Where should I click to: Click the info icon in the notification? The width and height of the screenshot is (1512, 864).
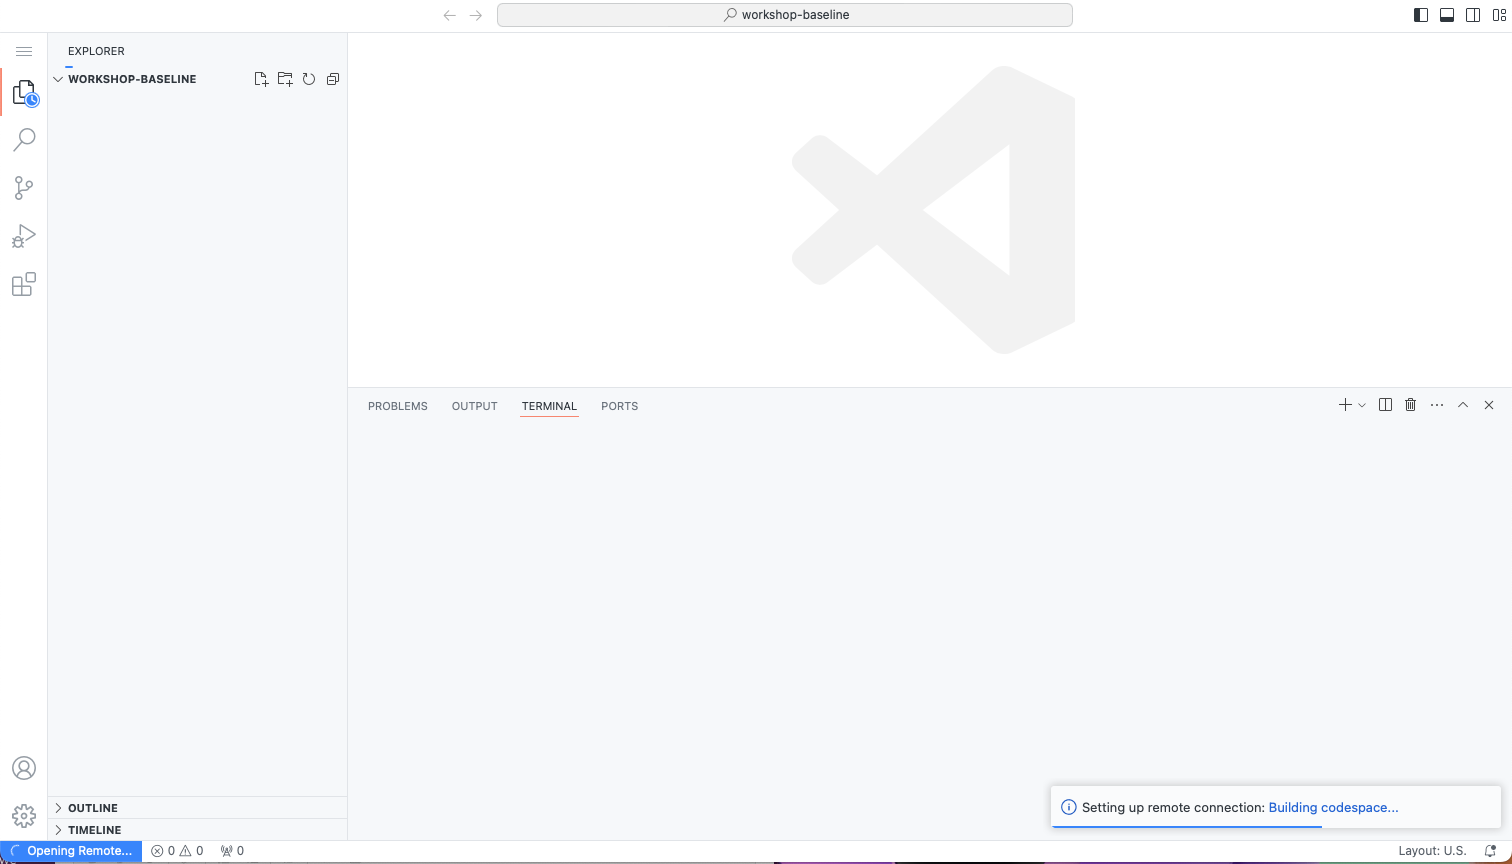pos(1068,808)
